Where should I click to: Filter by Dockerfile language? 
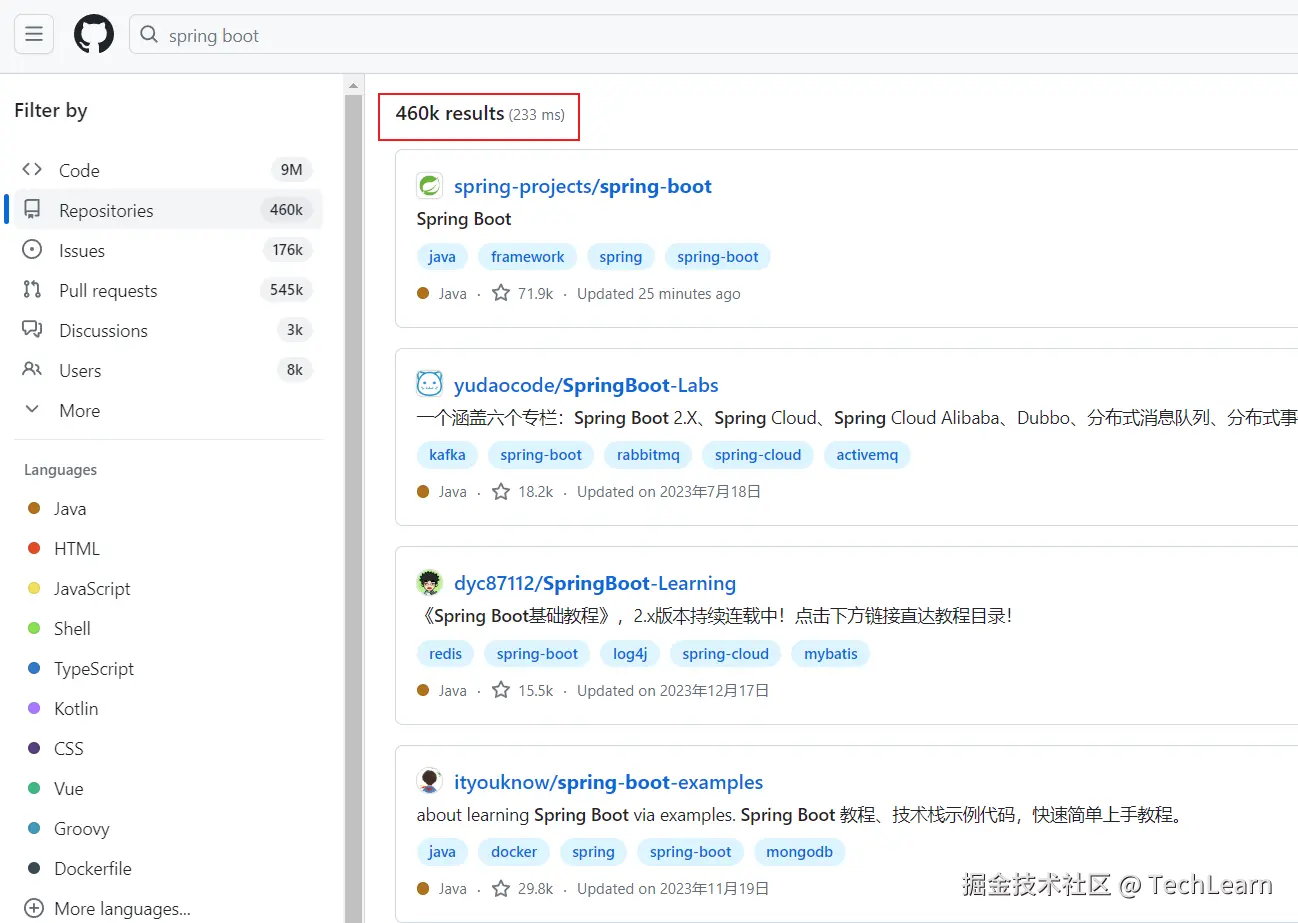(x=93, y=869)
